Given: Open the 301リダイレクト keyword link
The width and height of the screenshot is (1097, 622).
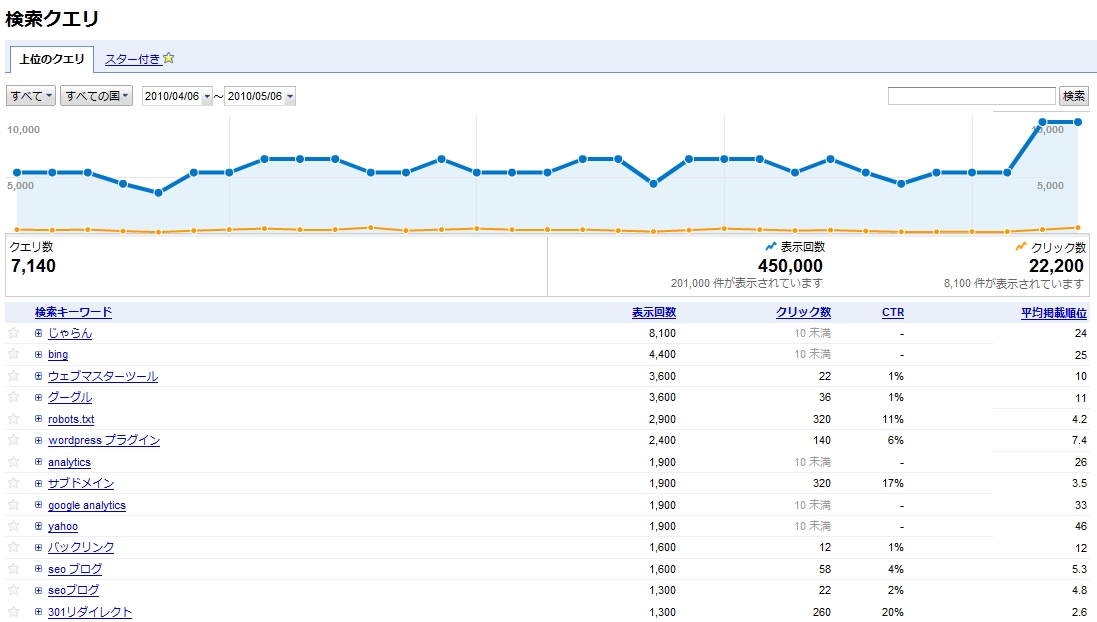Looking at the screenshot, I should tap(90, 612).
